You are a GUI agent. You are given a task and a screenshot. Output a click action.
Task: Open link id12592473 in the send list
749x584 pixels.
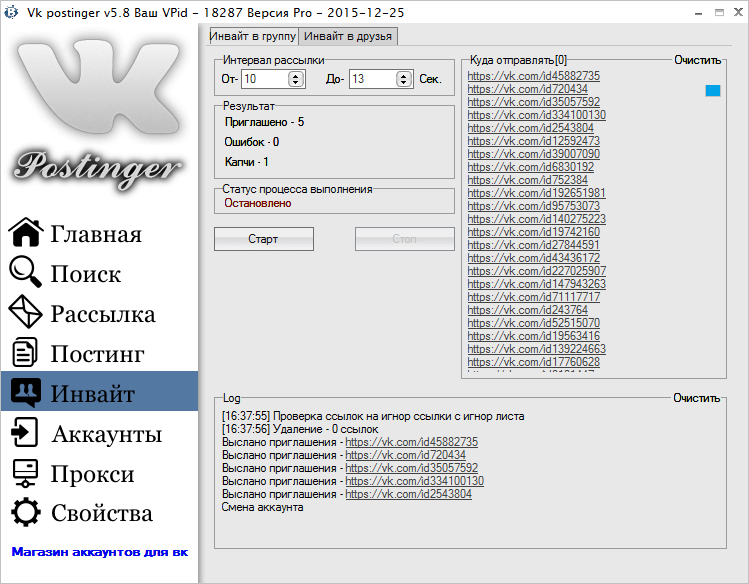tap(534, 141)
